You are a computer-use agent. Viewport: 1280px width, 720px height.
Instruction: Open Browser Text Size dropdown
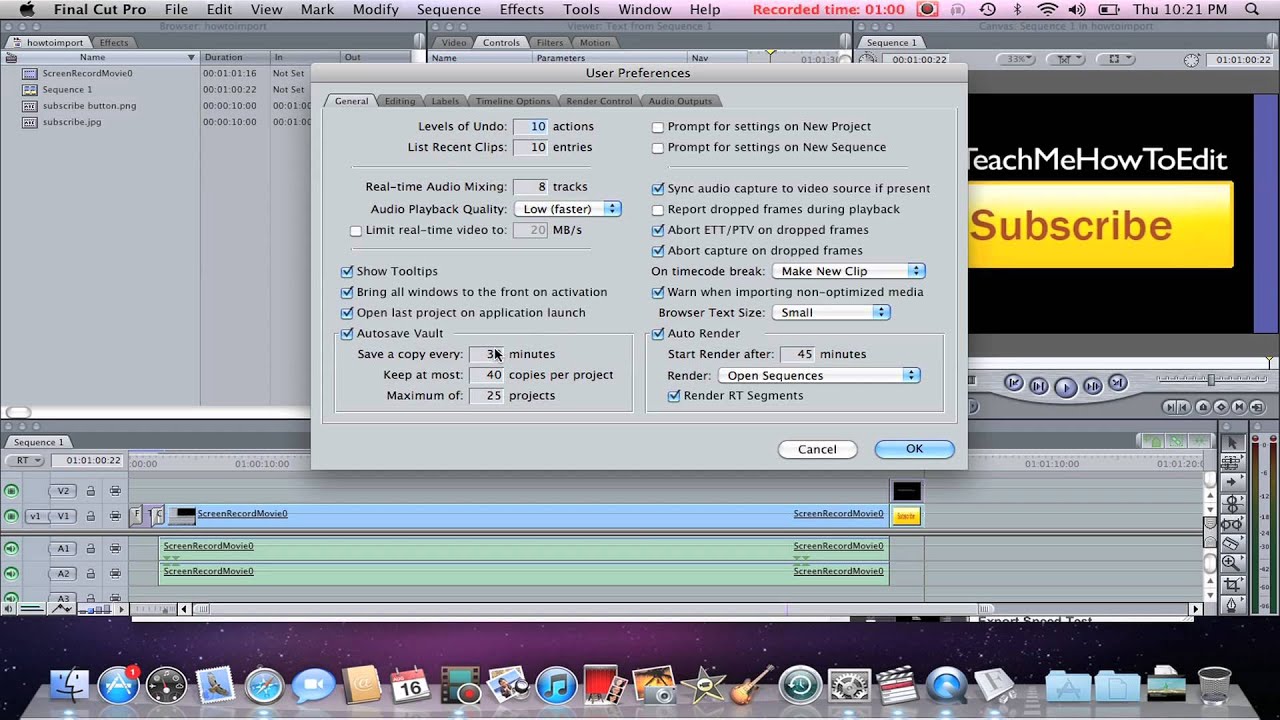click(830, 312)
